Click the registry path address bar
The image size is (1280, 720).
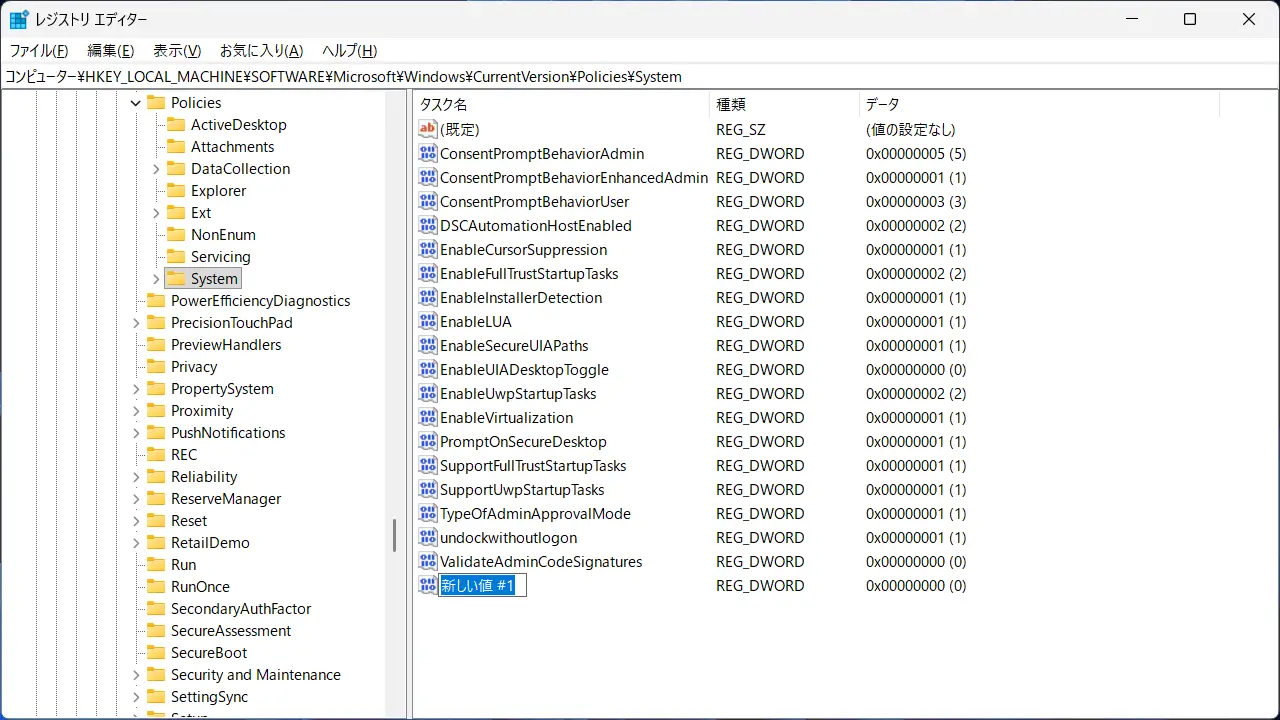click(x=640, y=76)
